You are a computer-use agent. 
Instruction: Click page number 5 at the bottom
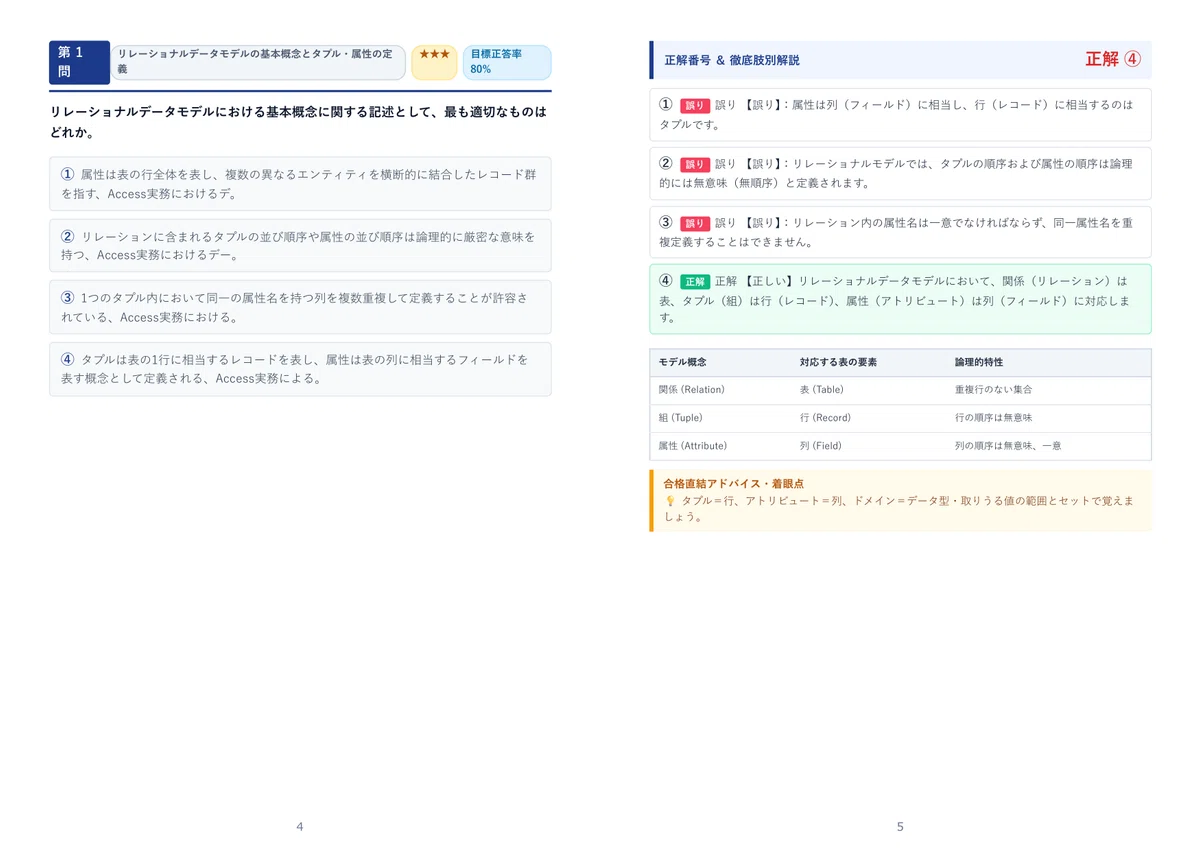click(900, 826)
